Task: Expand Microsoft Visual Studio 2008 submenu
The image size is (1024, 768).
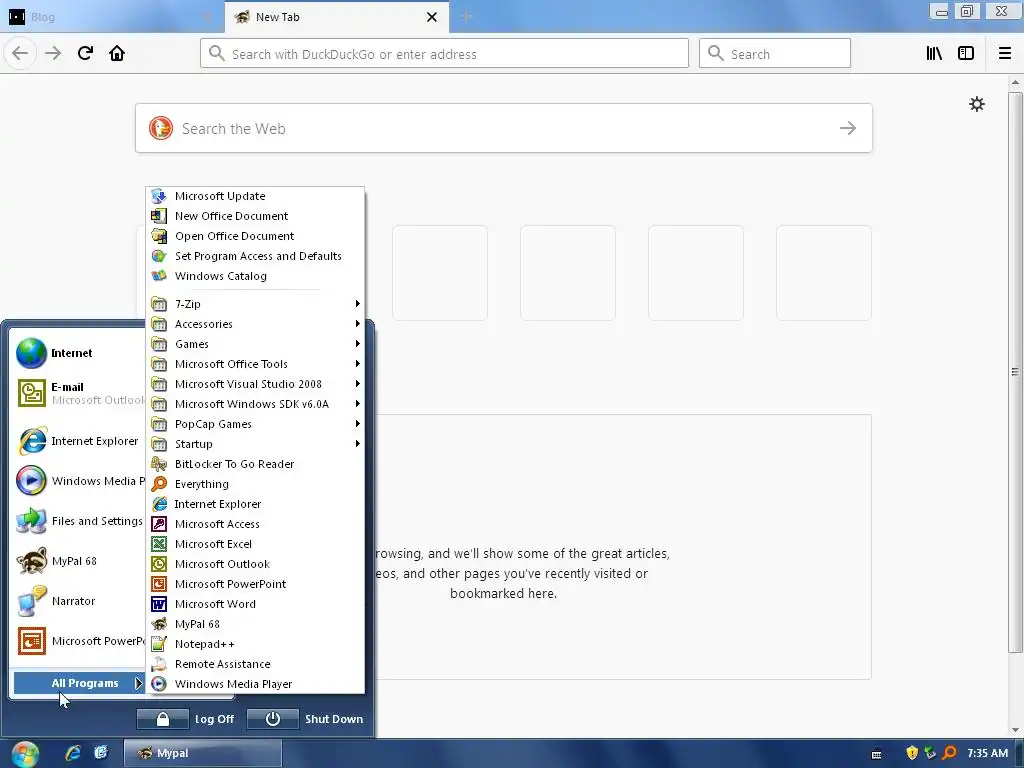Action: (255, 384)
